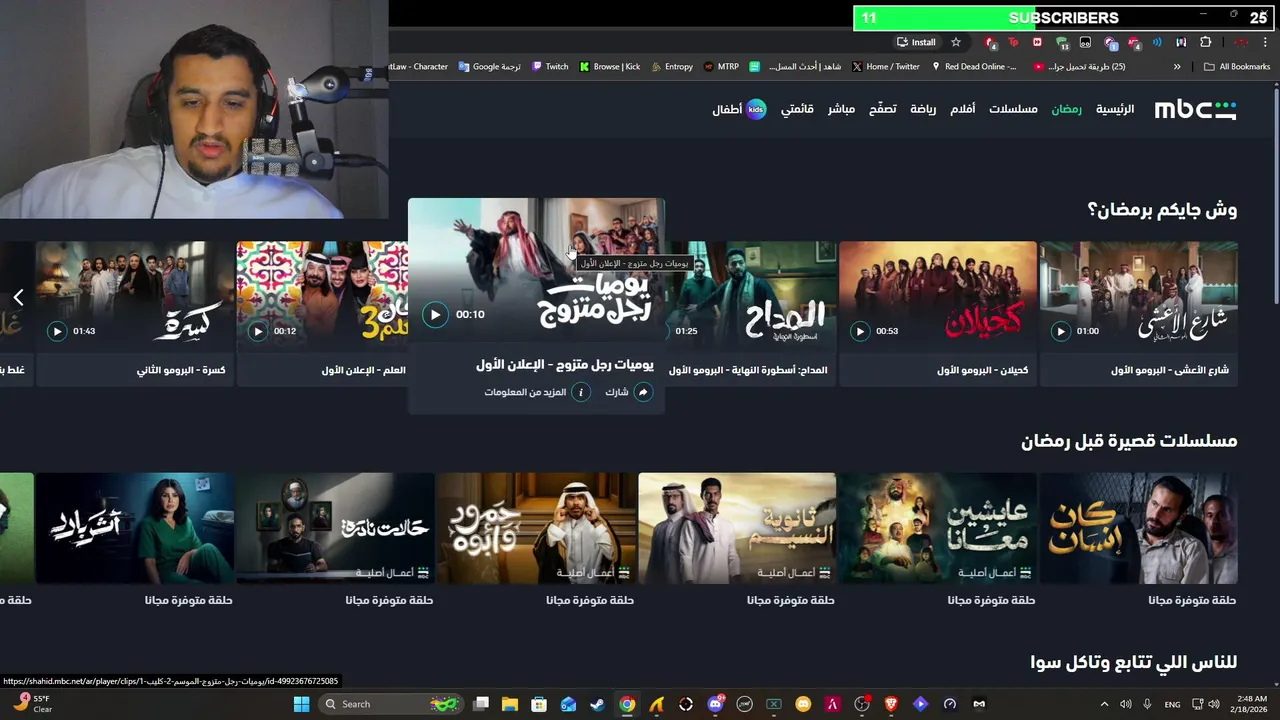The width and height of the screenshot is (1280, 720).
Task: Open the المداح أسطورة النهاية thumbnail
Action: (x=751, y=296)
